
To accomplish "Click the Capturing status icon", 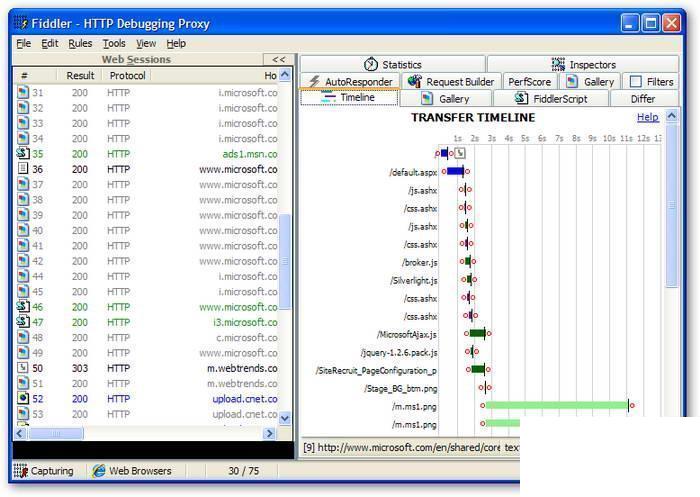I will tap(21, 471).
